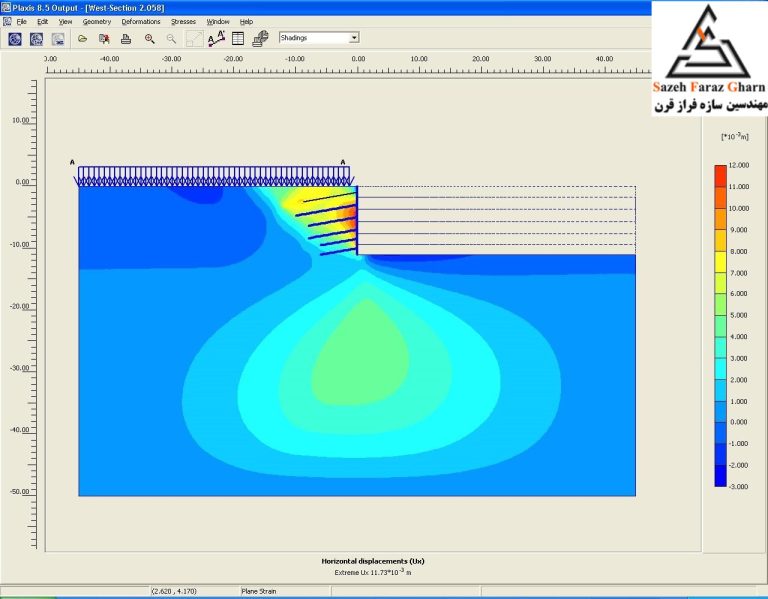The width and height of the screenshot is (768, 599).
Task: Open the File menu
Action: 22,22
